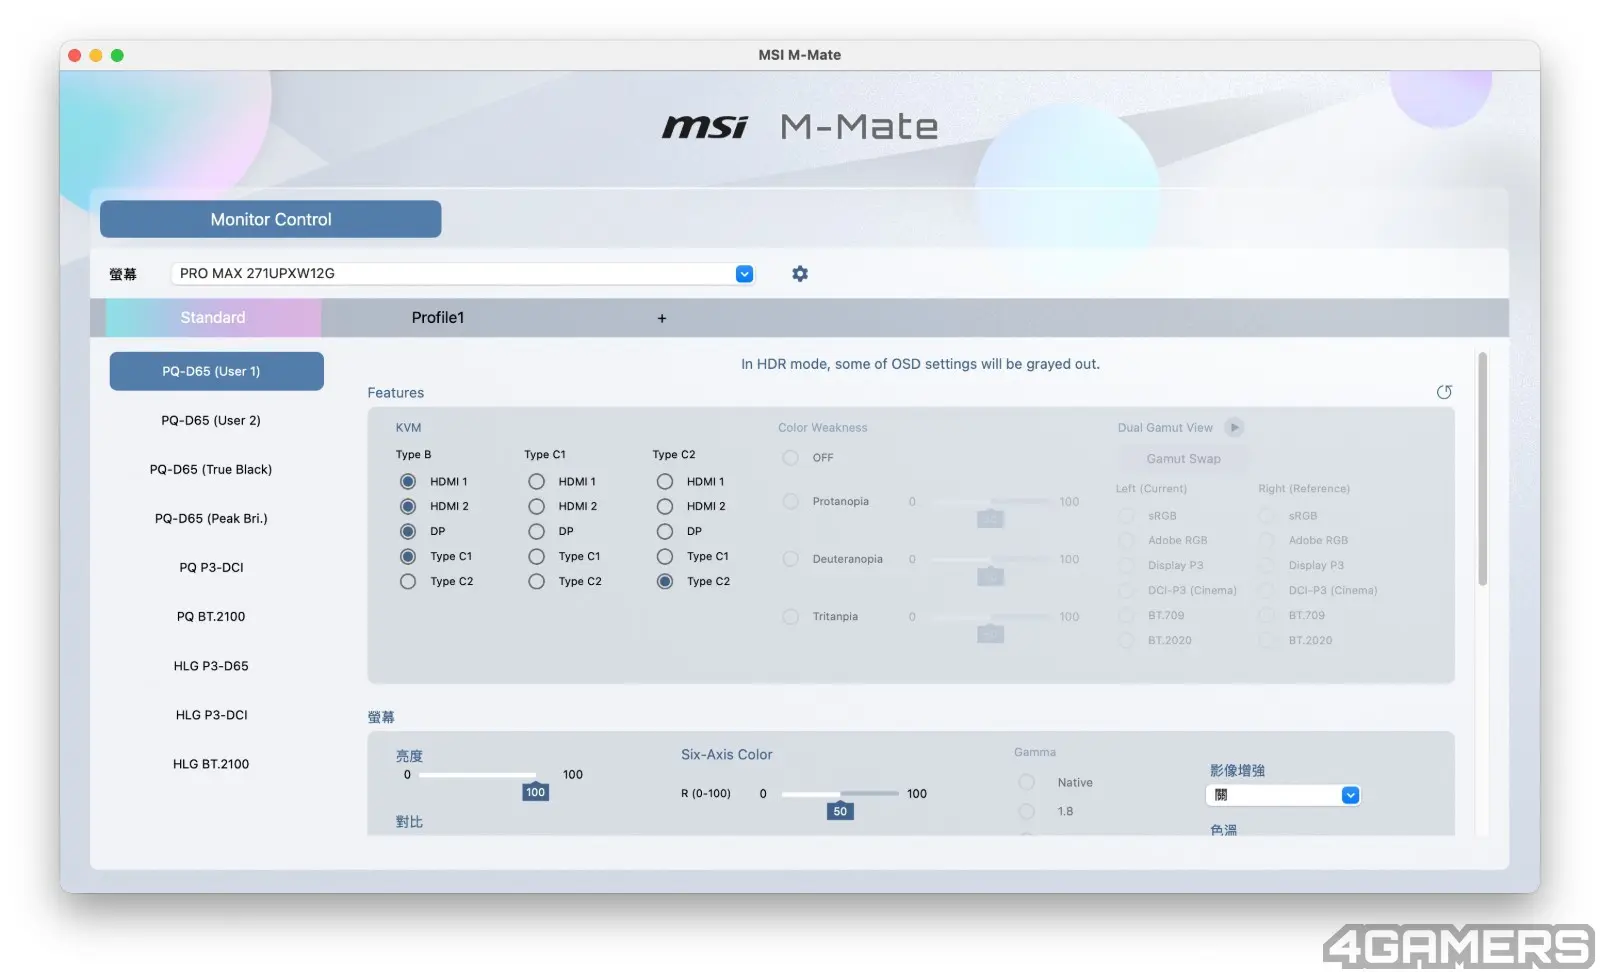Select HLG P3-D65 mode
1600x972 pixels.
point(211,666)
